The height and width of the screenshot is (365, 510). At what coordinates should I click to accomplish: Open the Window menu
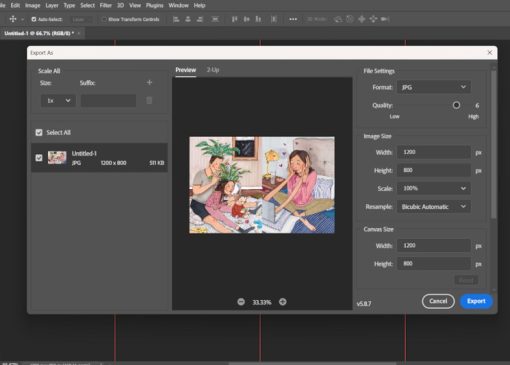coord(178,5)
